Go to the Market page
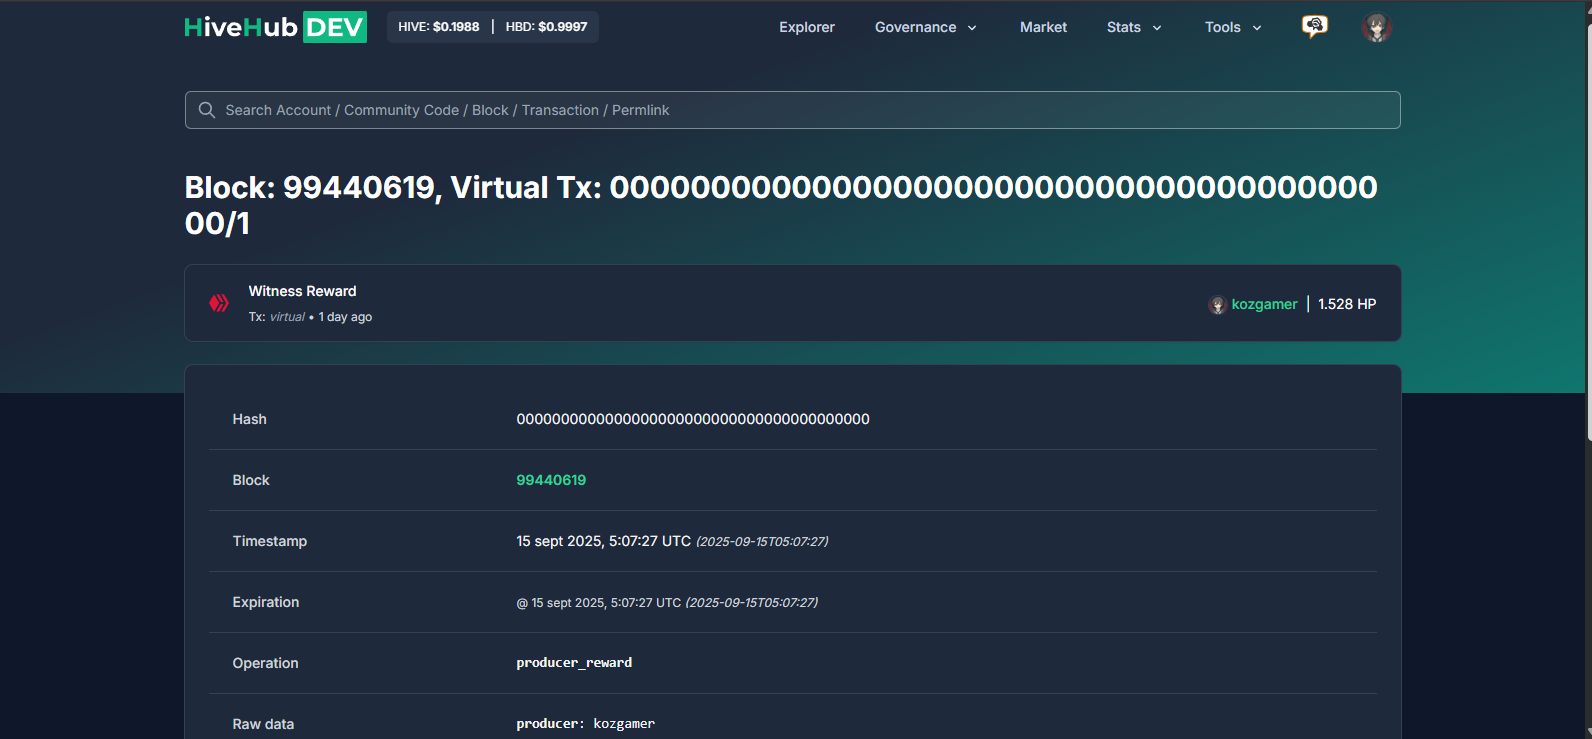Viewport: 1592px width, 739px height. tap(1043, 27)
